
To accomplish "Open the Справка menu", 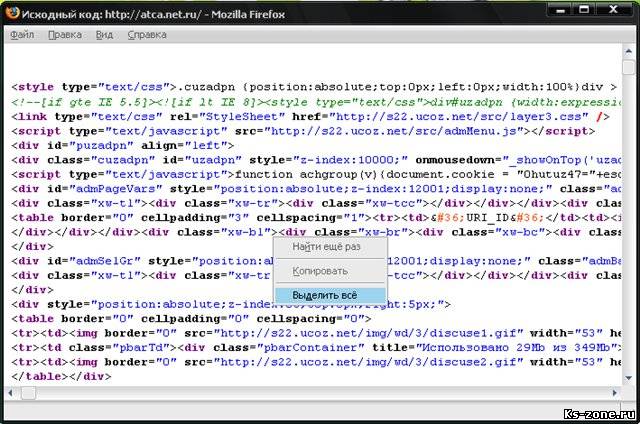I will [147, 35].
